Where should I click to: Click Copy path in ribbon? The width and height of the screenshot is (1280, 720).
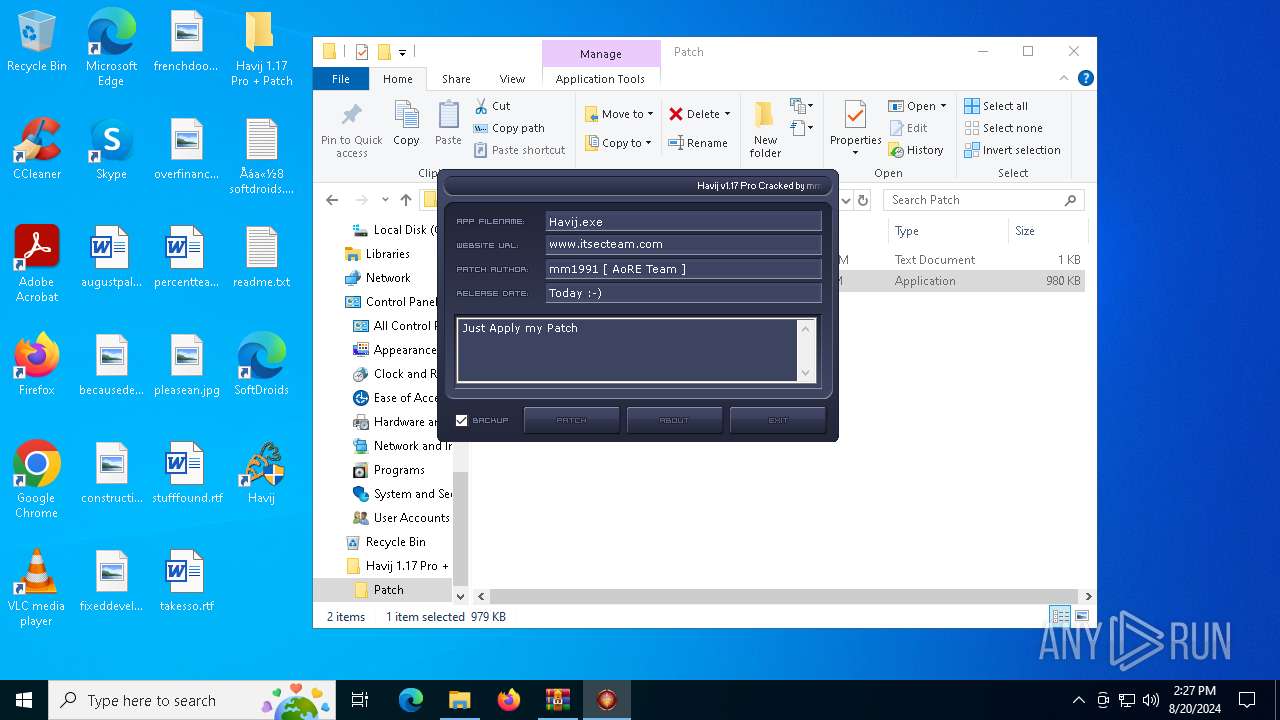point(509,128)
